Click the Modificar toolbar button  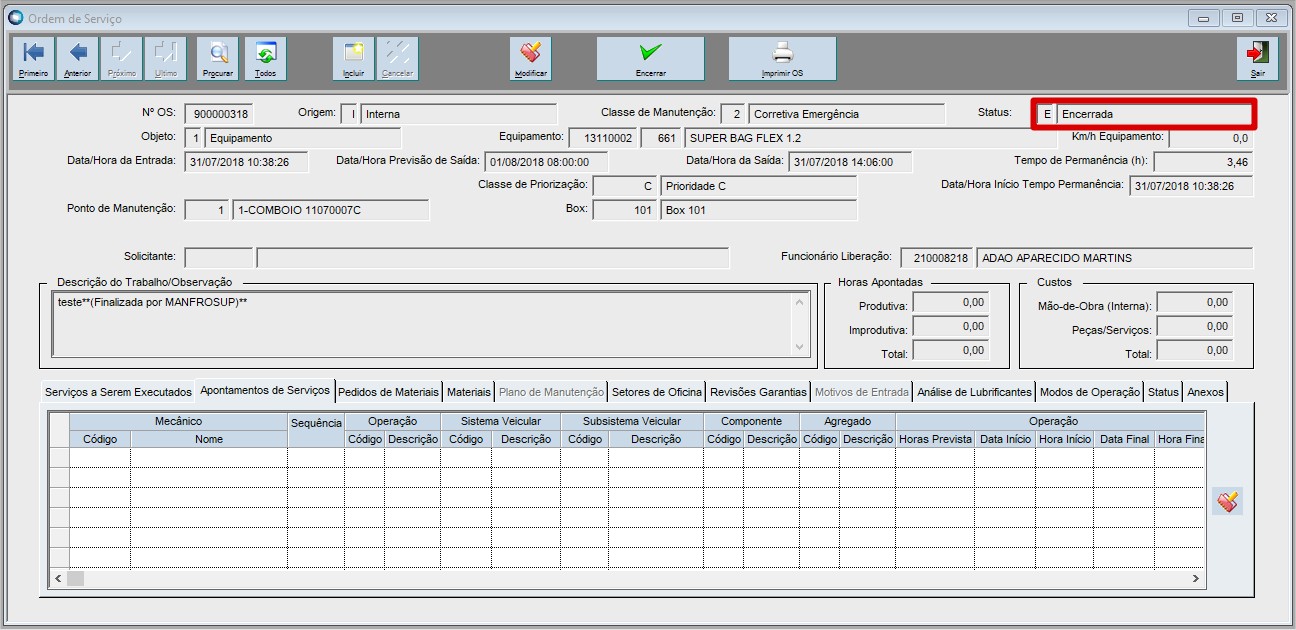[530, 59]
